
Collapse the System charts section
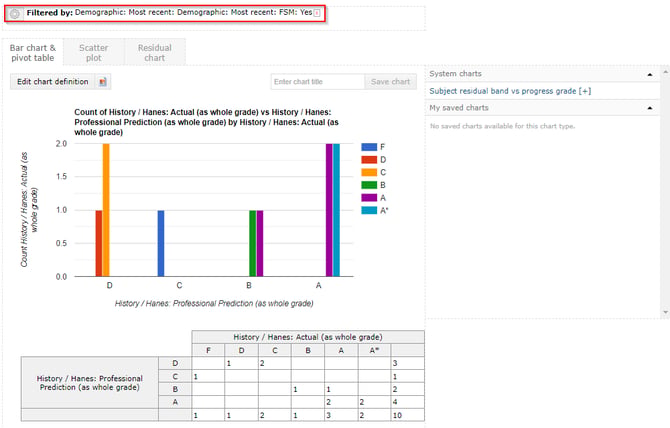click(649, 74)
